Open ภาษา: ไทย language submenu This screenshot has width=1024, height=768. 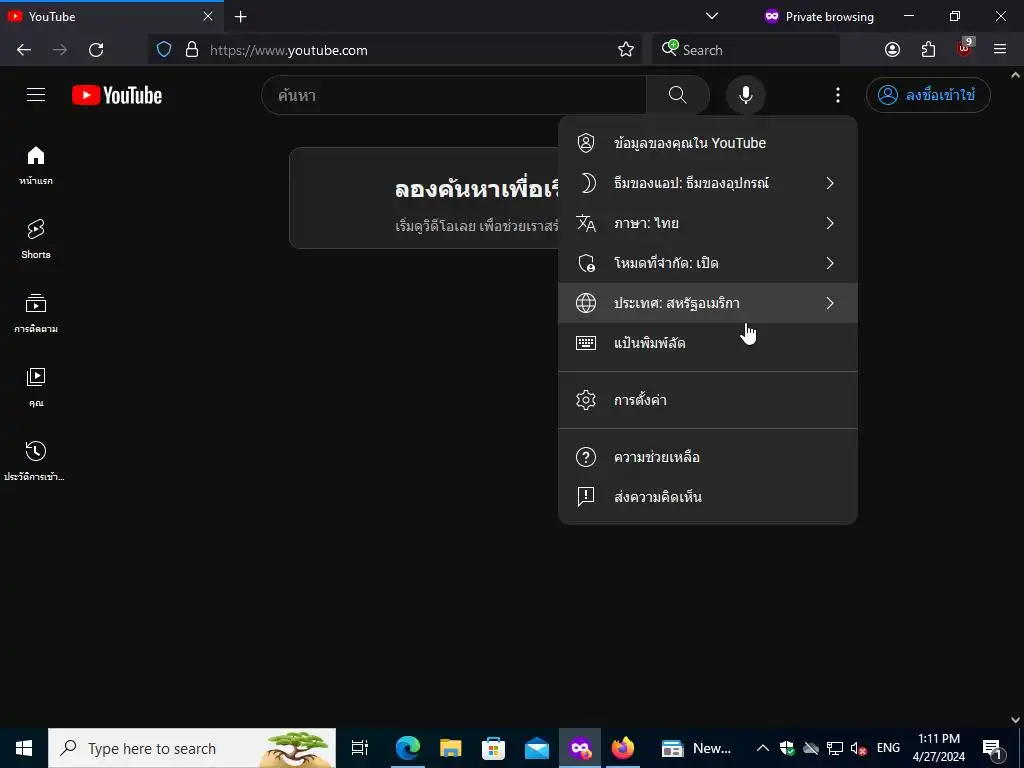(708, 223)
